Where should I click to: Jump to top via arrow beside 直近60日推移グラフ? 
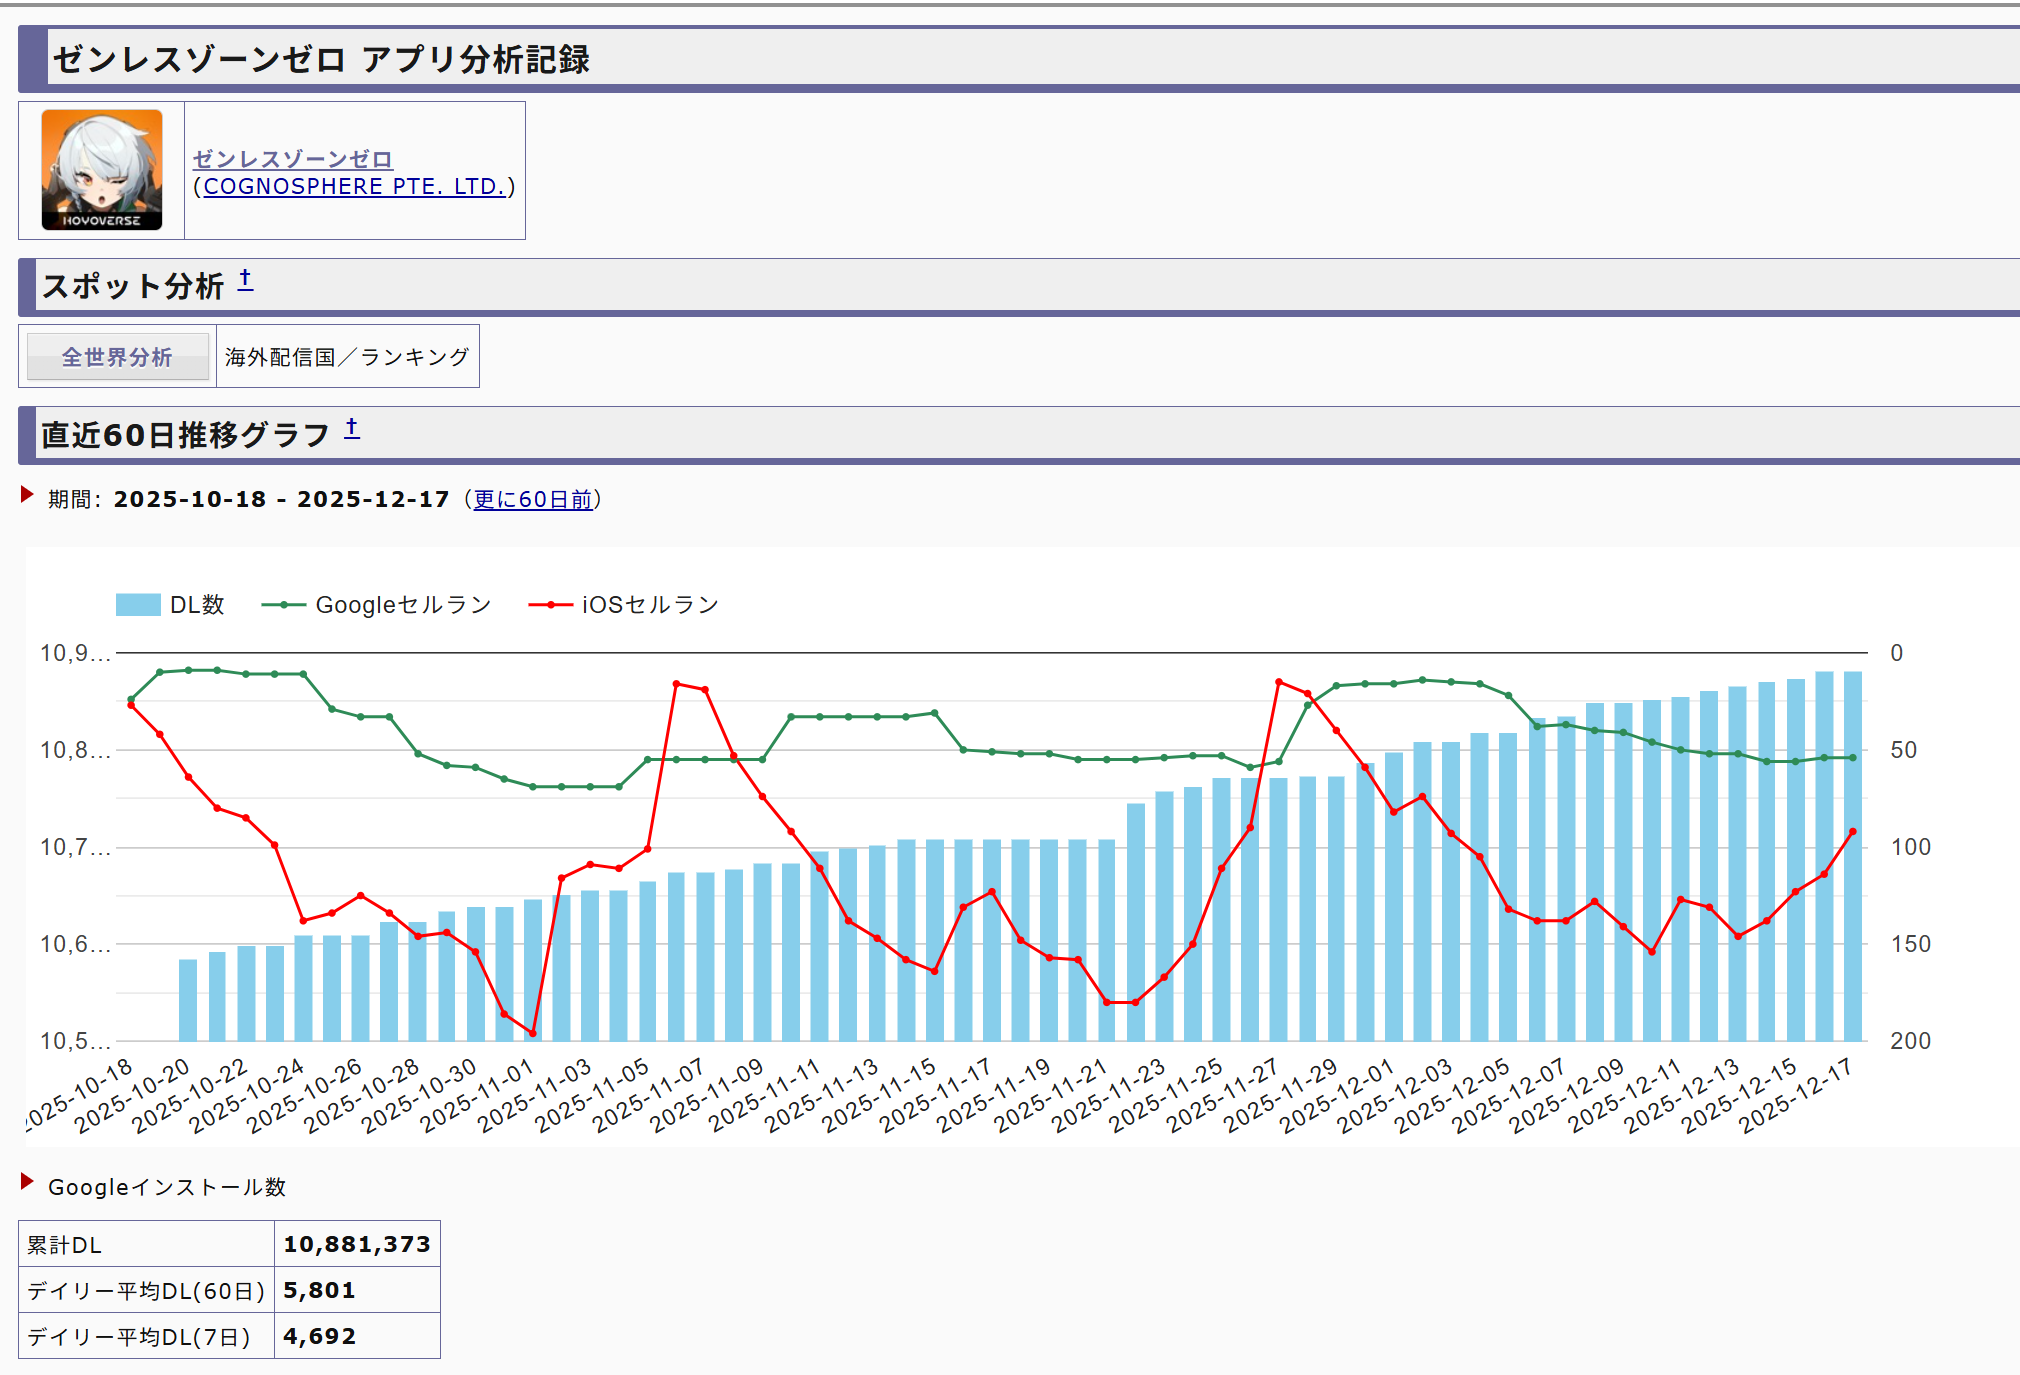pos(352,429)
